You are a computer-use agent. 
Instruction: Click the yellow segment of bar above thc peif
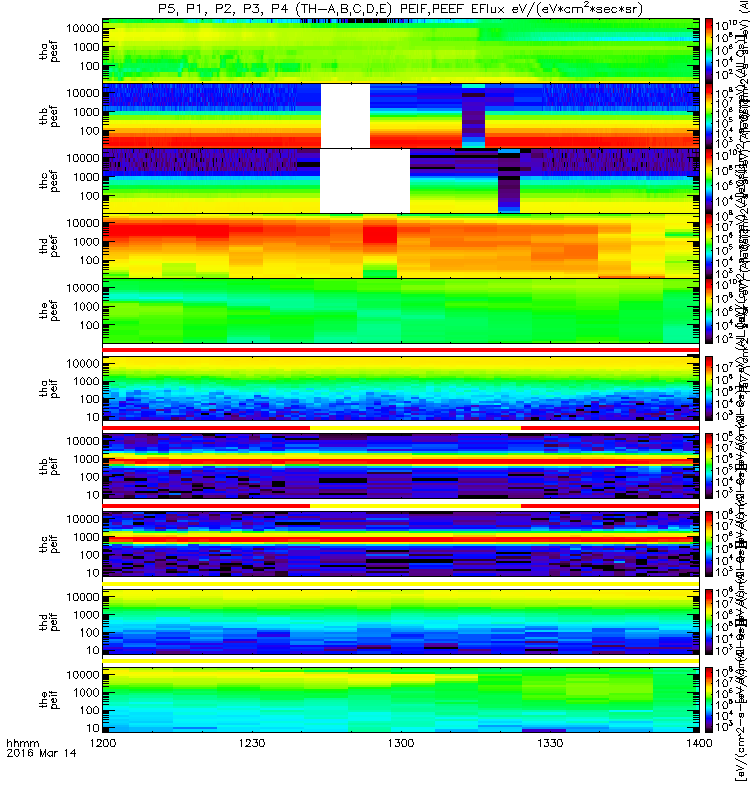(x=415, y=506)
